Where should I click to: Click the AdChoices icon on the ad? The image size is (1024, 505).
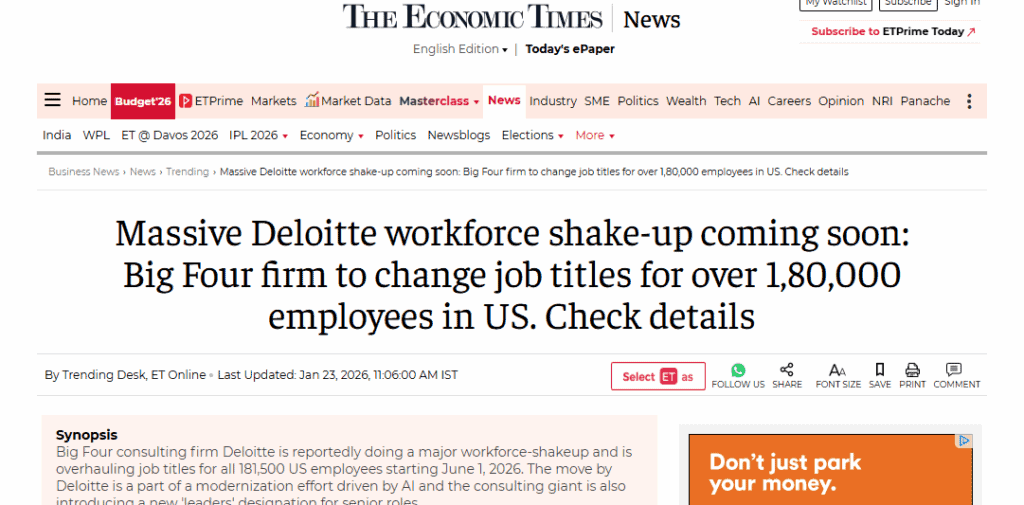tap(965, 440)
